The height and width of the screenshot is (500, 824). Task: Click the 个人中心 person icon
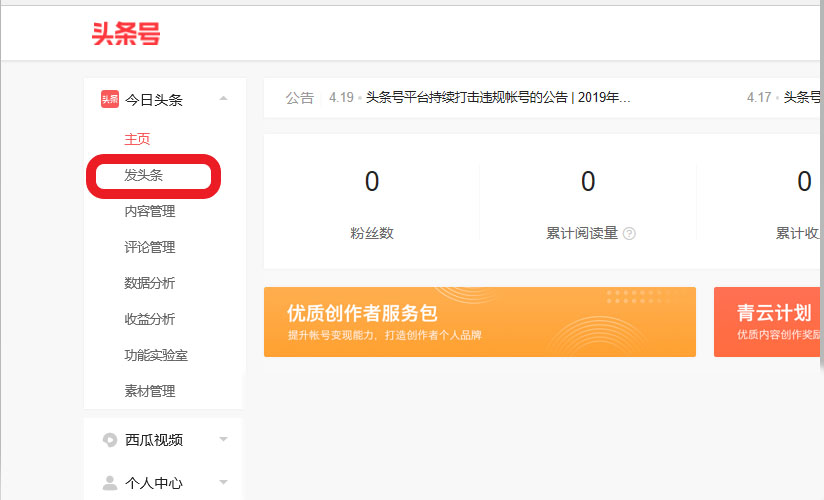click(110, 483)
